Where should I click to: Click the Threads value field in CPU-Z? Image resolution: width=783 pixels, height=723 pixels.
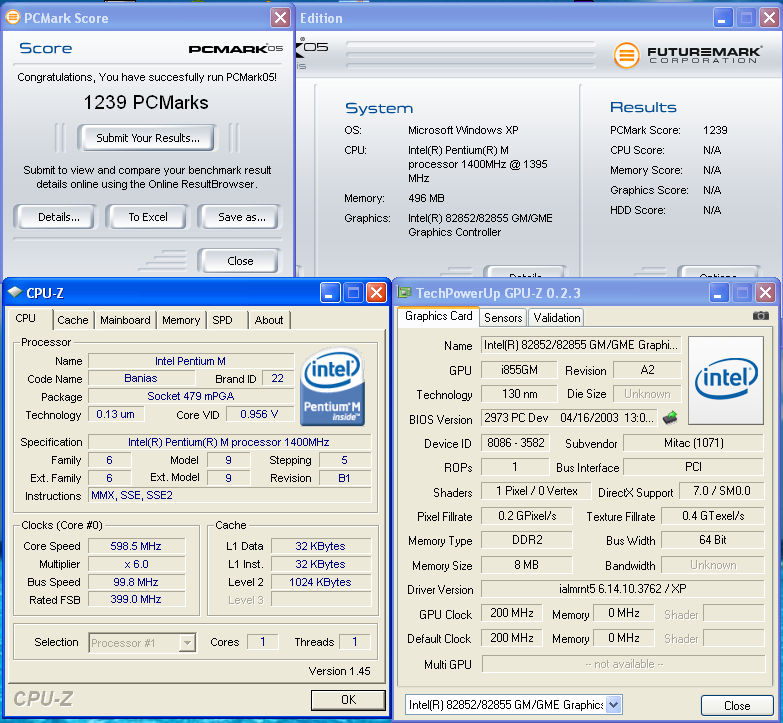click(x=355, y=642)
